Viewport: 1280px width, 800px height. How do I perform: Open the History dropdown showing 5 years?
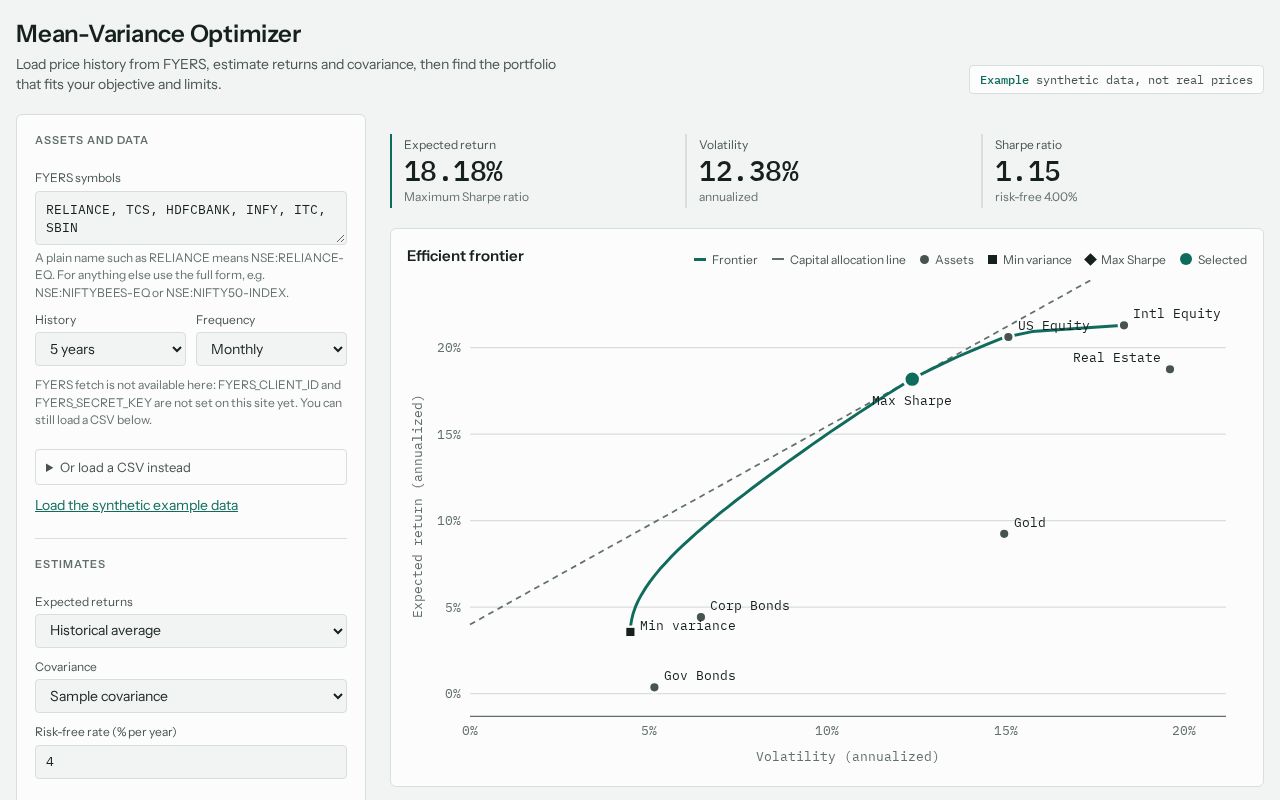(x=110, y=349)
